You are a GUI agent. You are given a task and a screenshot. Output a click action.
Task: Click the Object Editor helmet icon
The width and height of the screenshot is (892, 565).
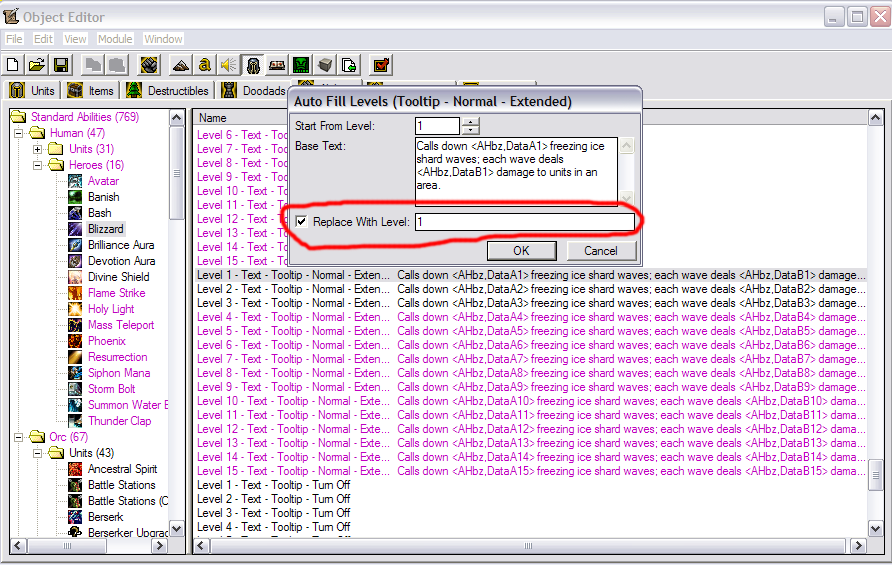253,65
